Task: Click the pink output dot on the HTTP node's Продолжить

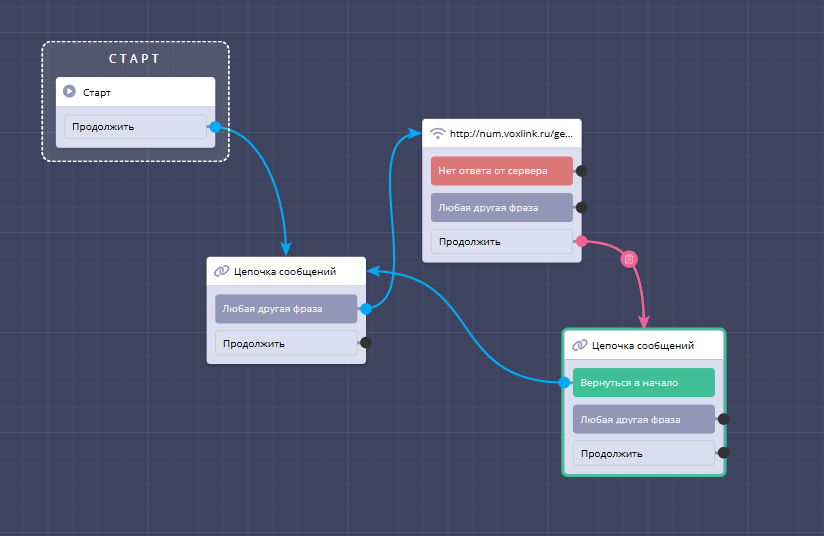Action: (x=581, y=241)
